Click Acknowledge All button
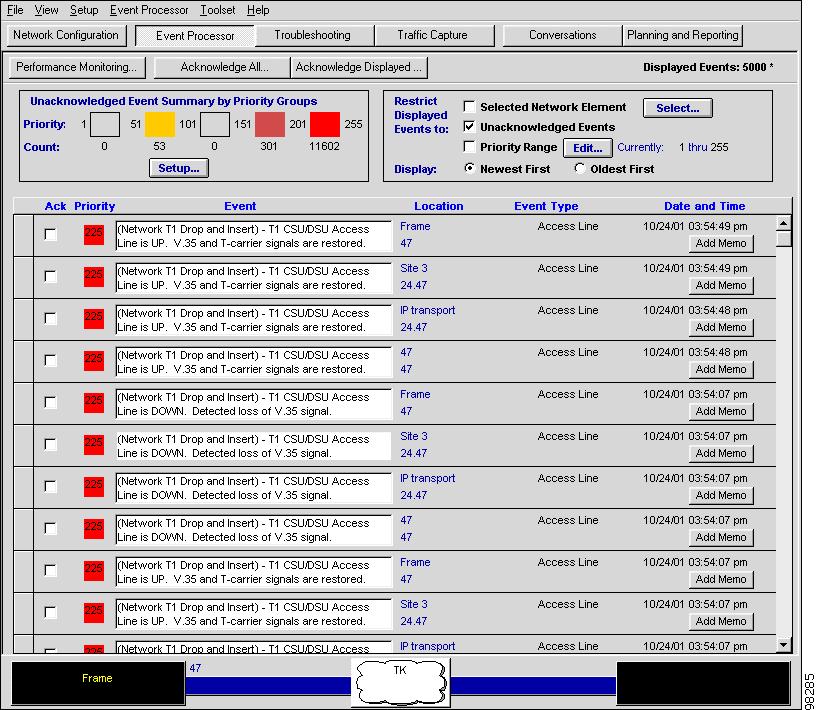 (x=222, y=67)
